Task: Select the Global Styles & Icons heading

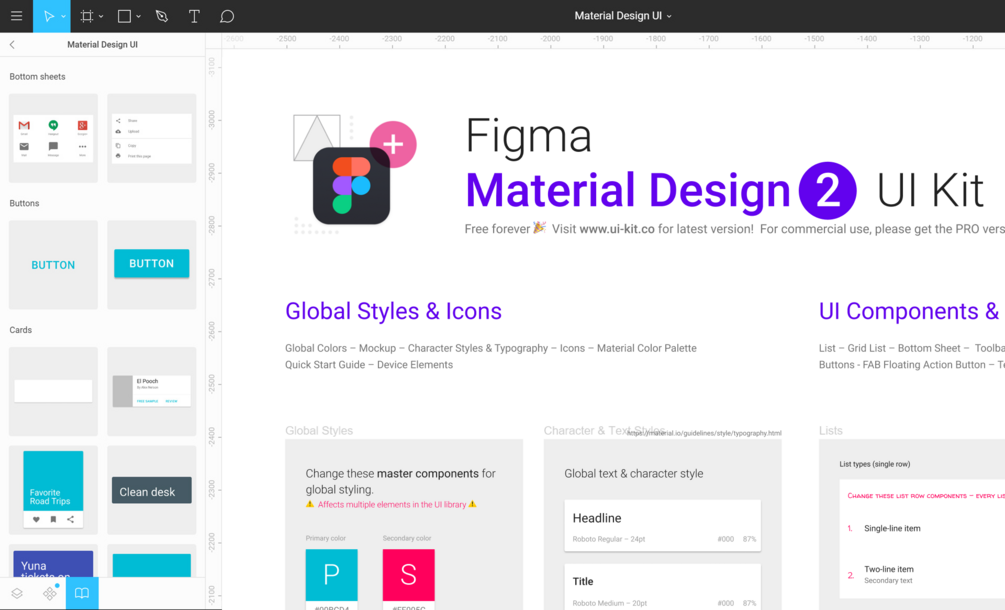Action: coord(394,311)
